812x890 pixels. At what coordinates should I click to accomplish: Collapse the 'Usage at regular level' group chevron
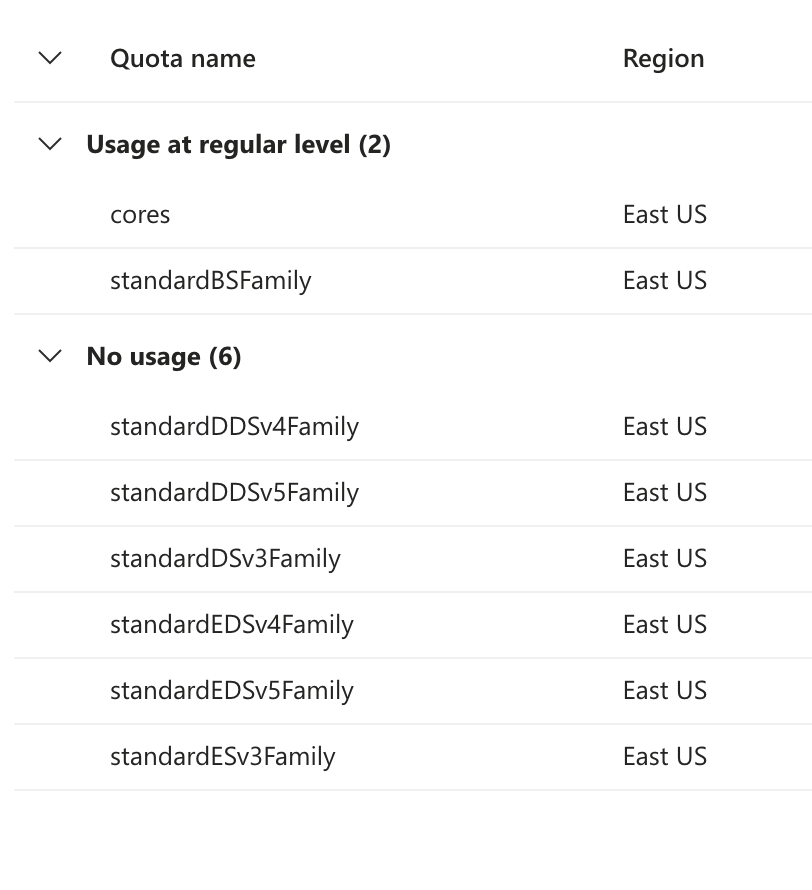(x=50, y=145)
